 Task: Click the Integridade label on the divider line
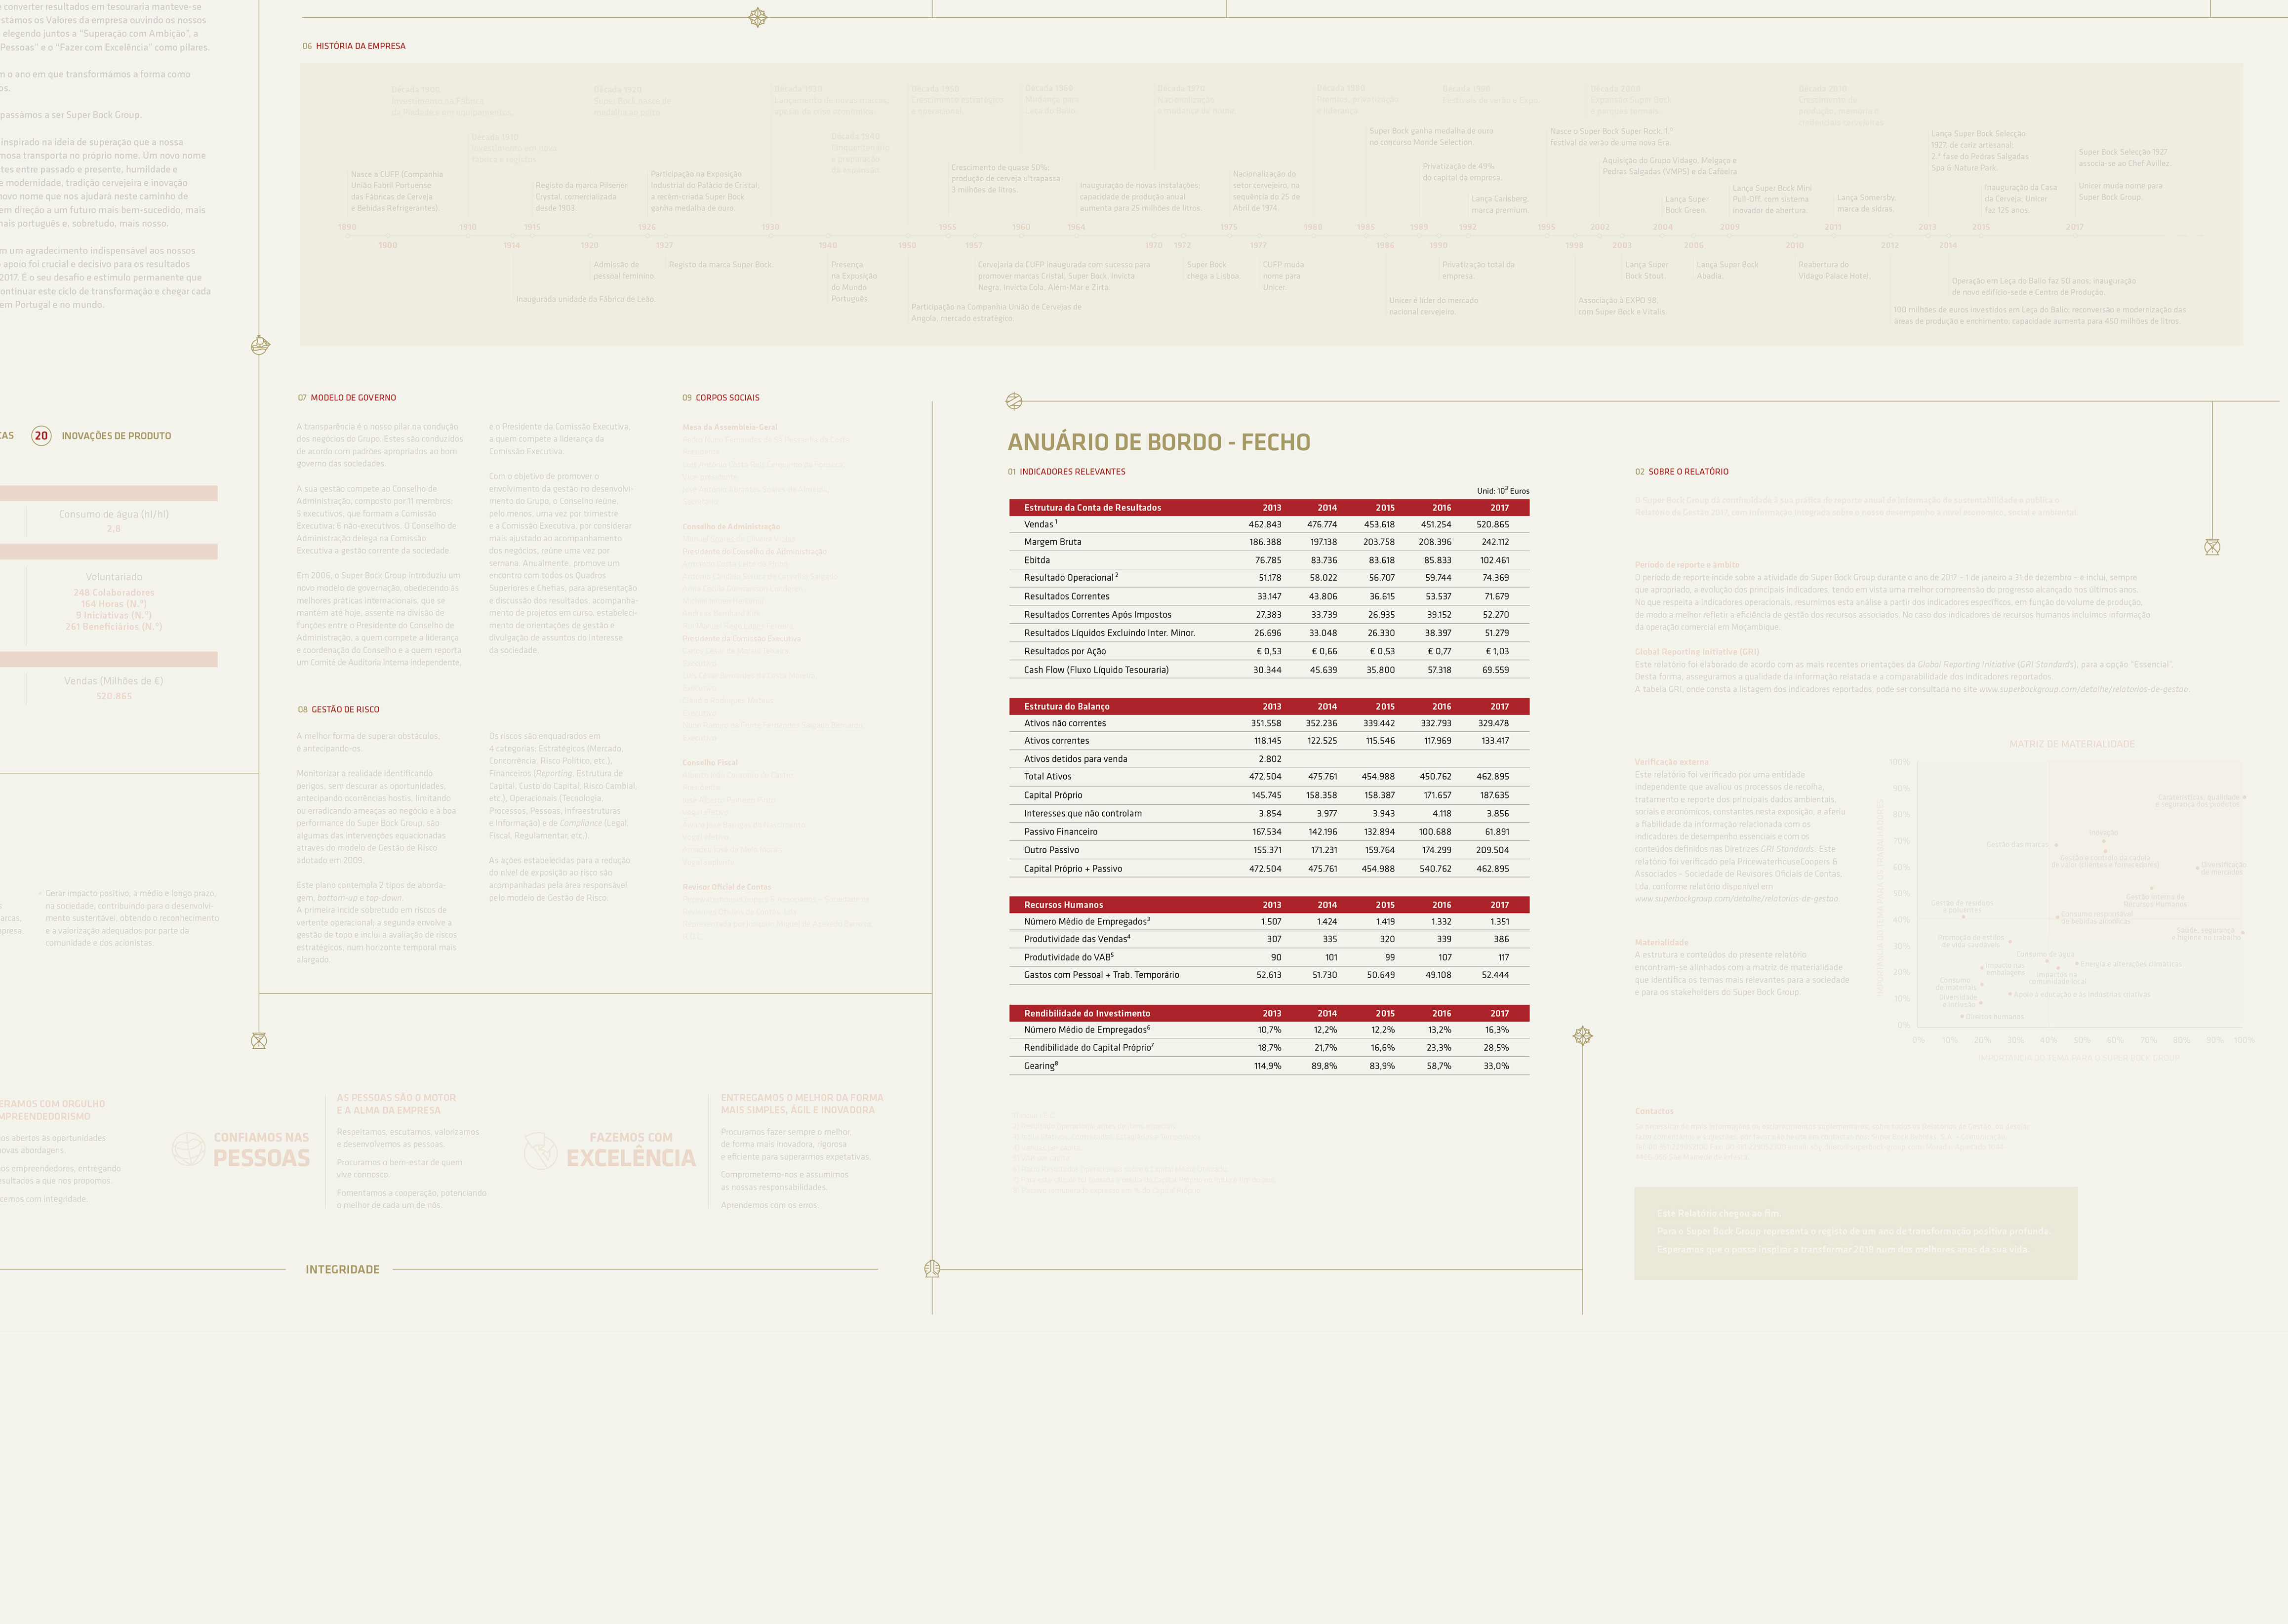point(342,1269)
